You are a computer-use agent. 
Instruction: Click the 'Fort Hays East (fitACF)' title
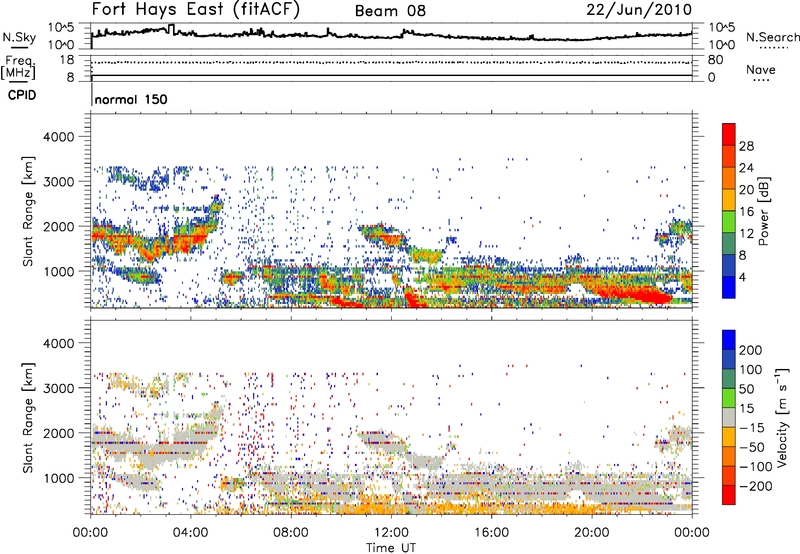(196, 10)
